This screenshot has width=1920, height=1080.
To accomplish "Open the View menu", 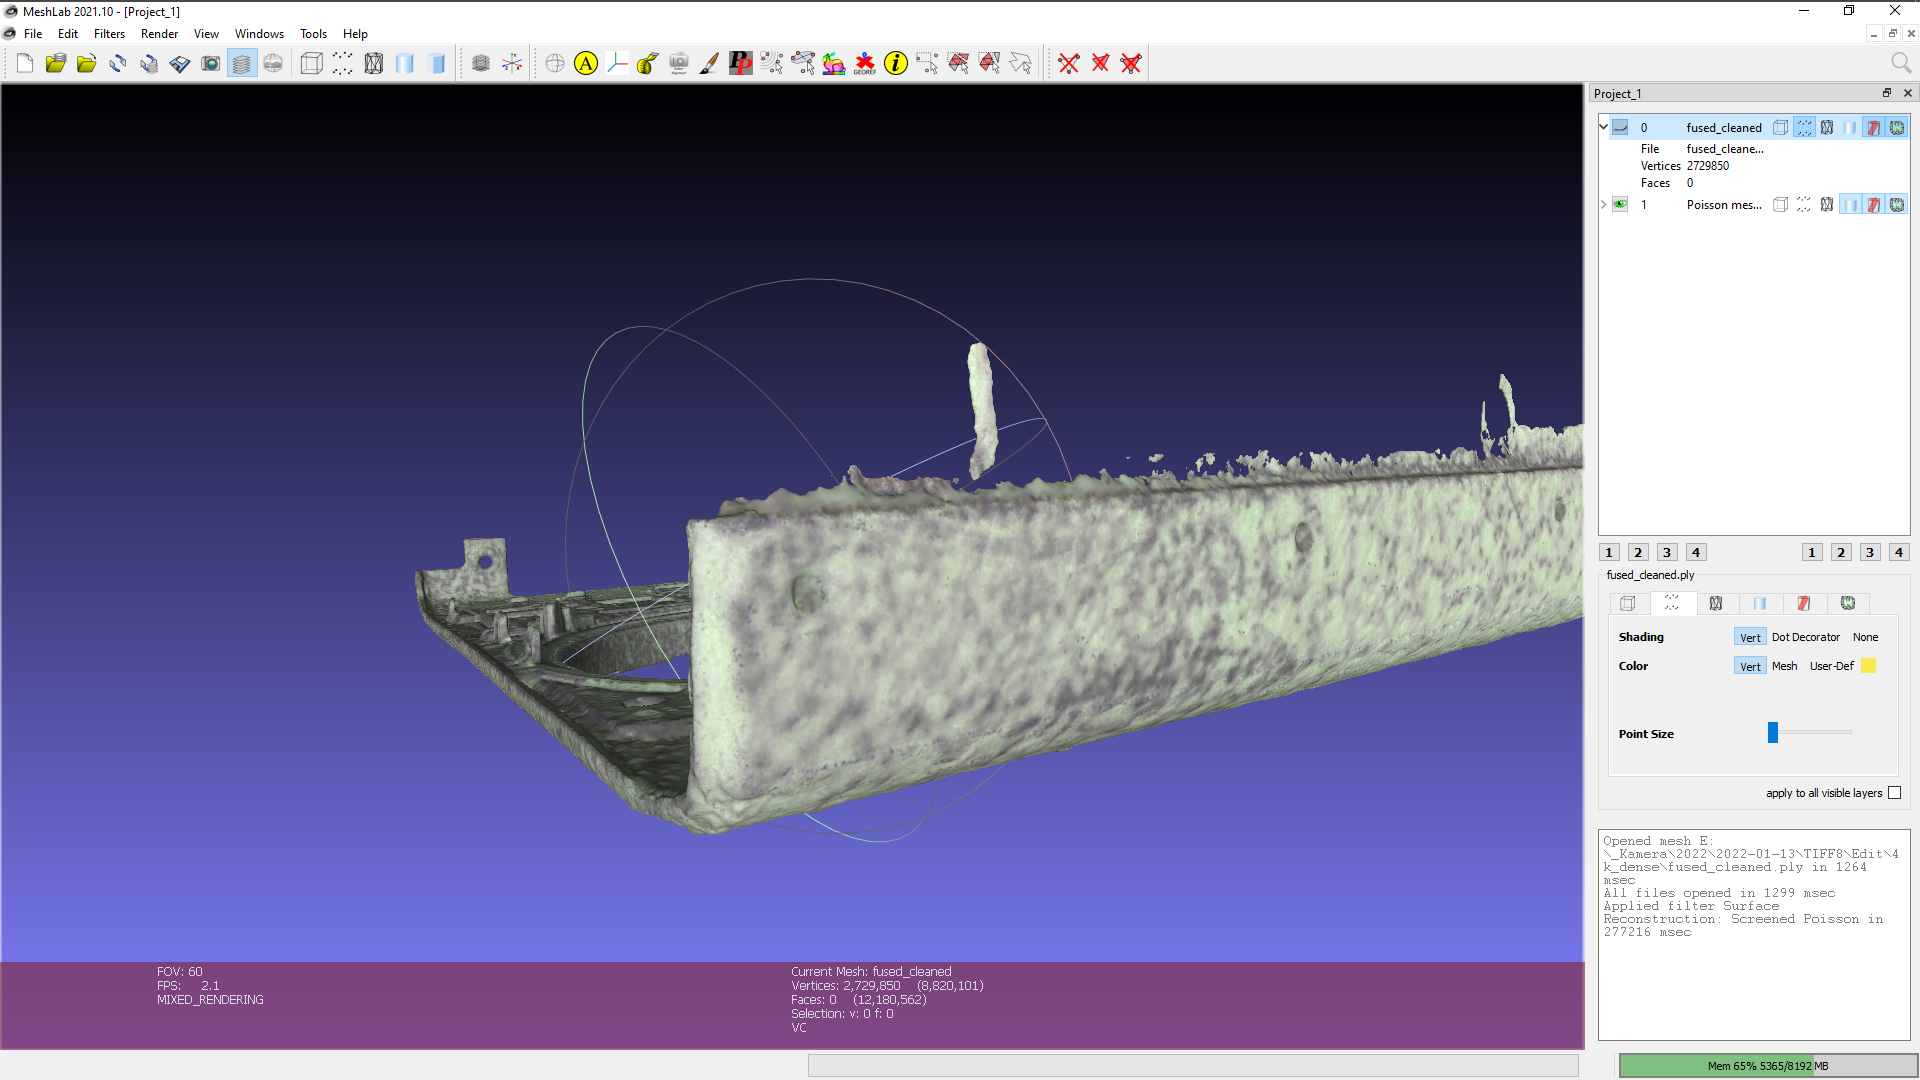I will (206, 34).
